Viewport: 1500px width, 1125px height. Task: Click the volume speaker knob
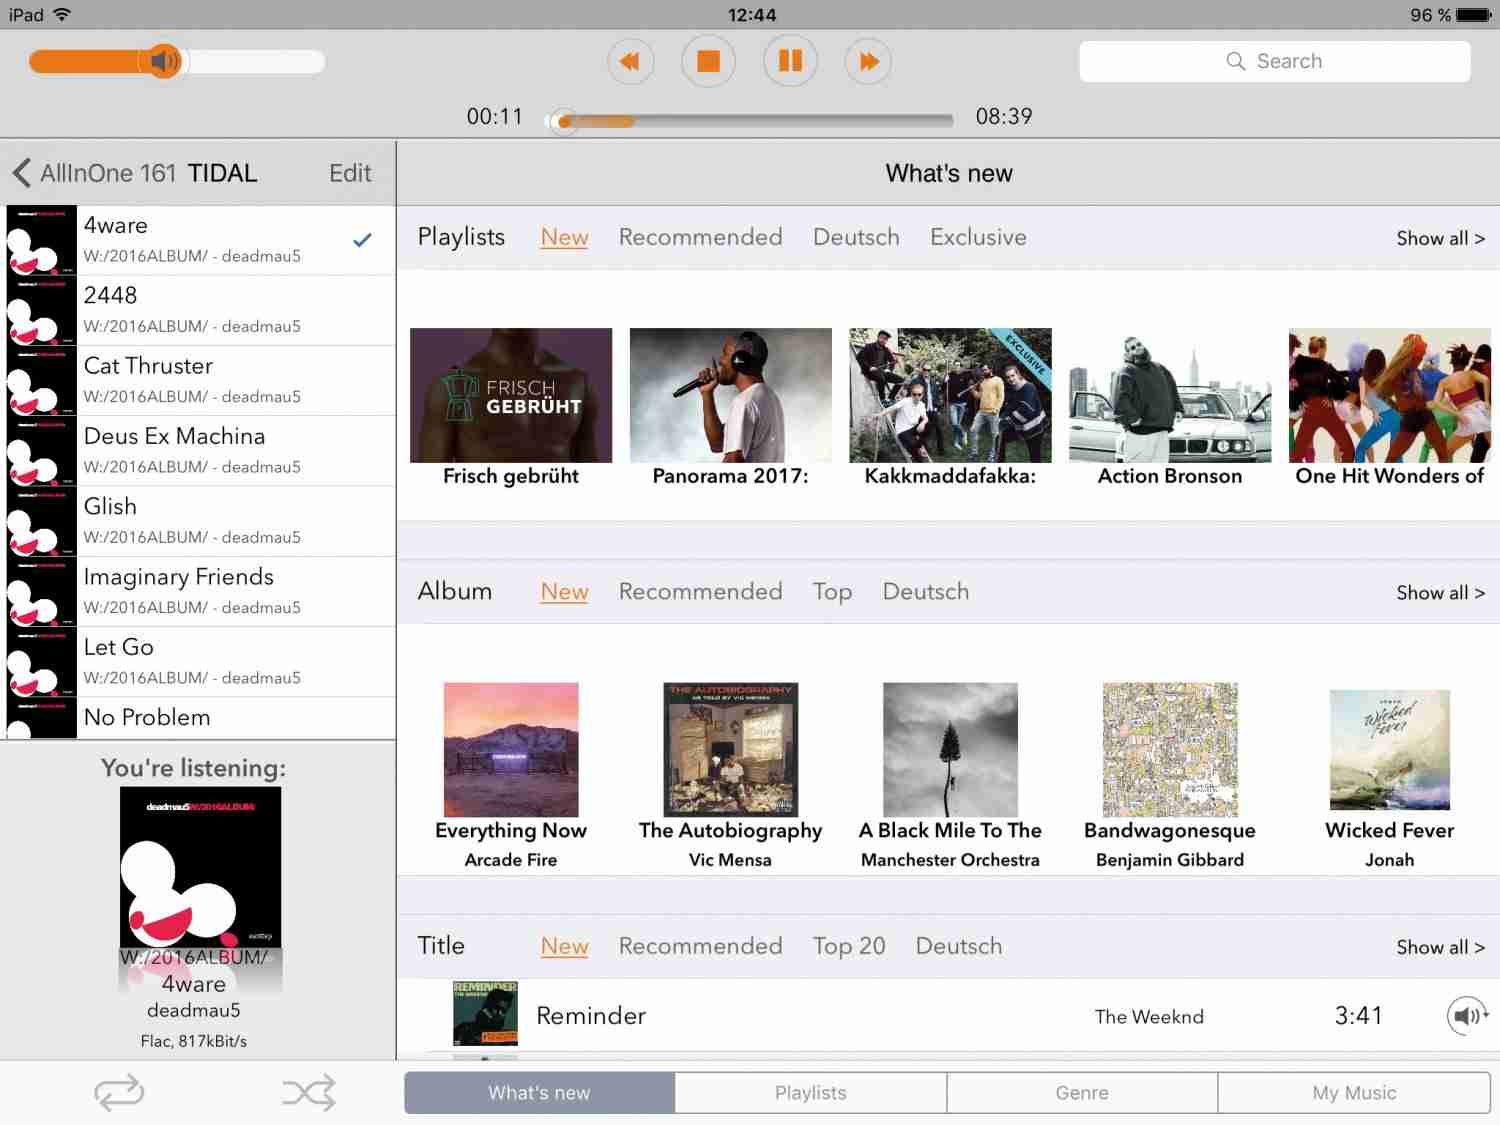[163, 62]
